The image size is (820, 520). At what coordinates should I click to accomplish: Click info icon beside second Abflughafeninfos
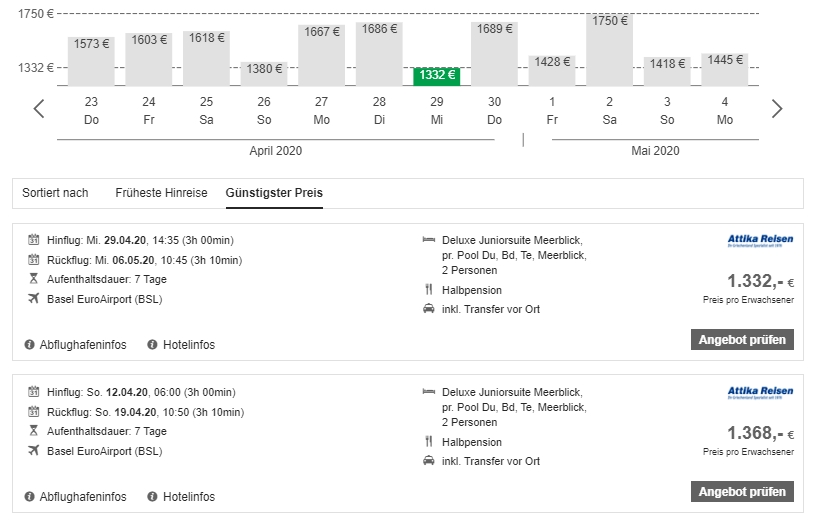coord(30,497)
